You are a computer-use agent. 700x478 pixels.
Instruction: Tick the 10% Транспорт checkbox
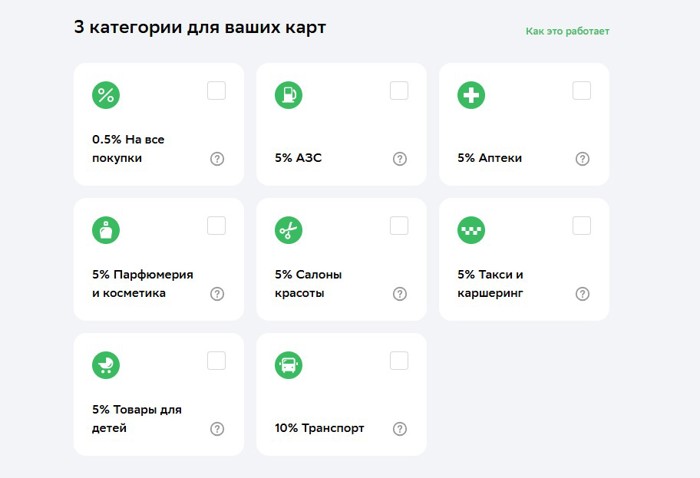tap(399, 361)
